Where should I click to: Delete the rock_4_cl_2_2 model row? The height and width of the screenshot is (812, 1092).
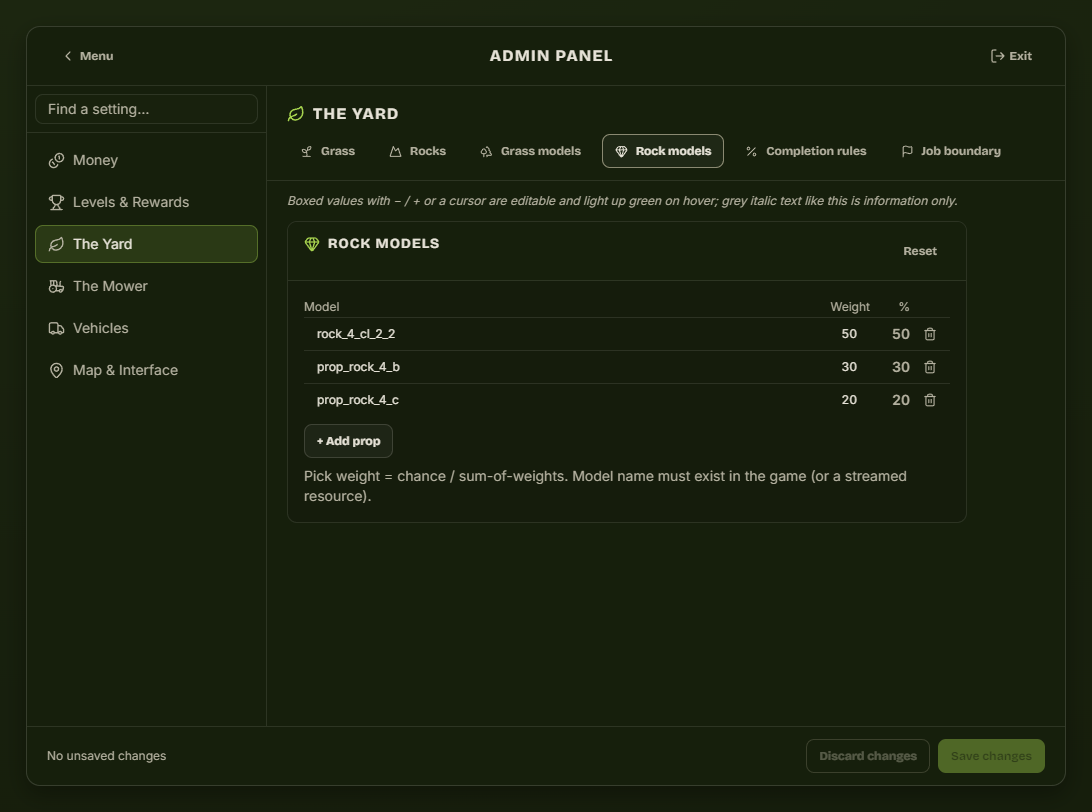[930, 334]
